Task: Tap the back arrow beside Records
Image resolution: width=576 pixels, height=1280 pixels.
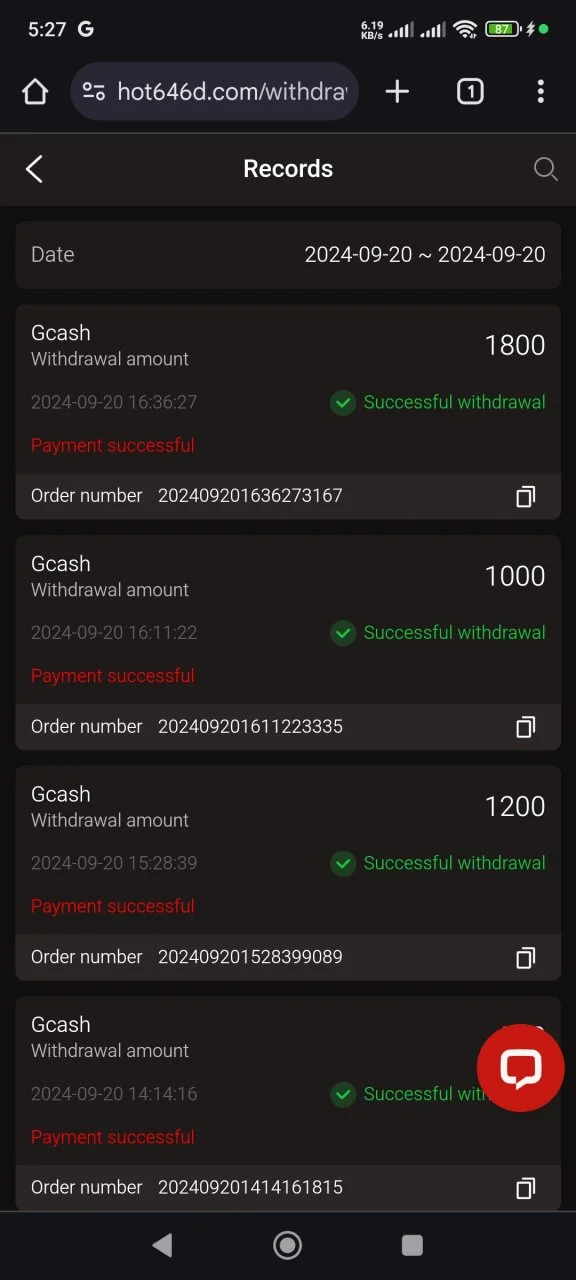Action: (34, 169)
